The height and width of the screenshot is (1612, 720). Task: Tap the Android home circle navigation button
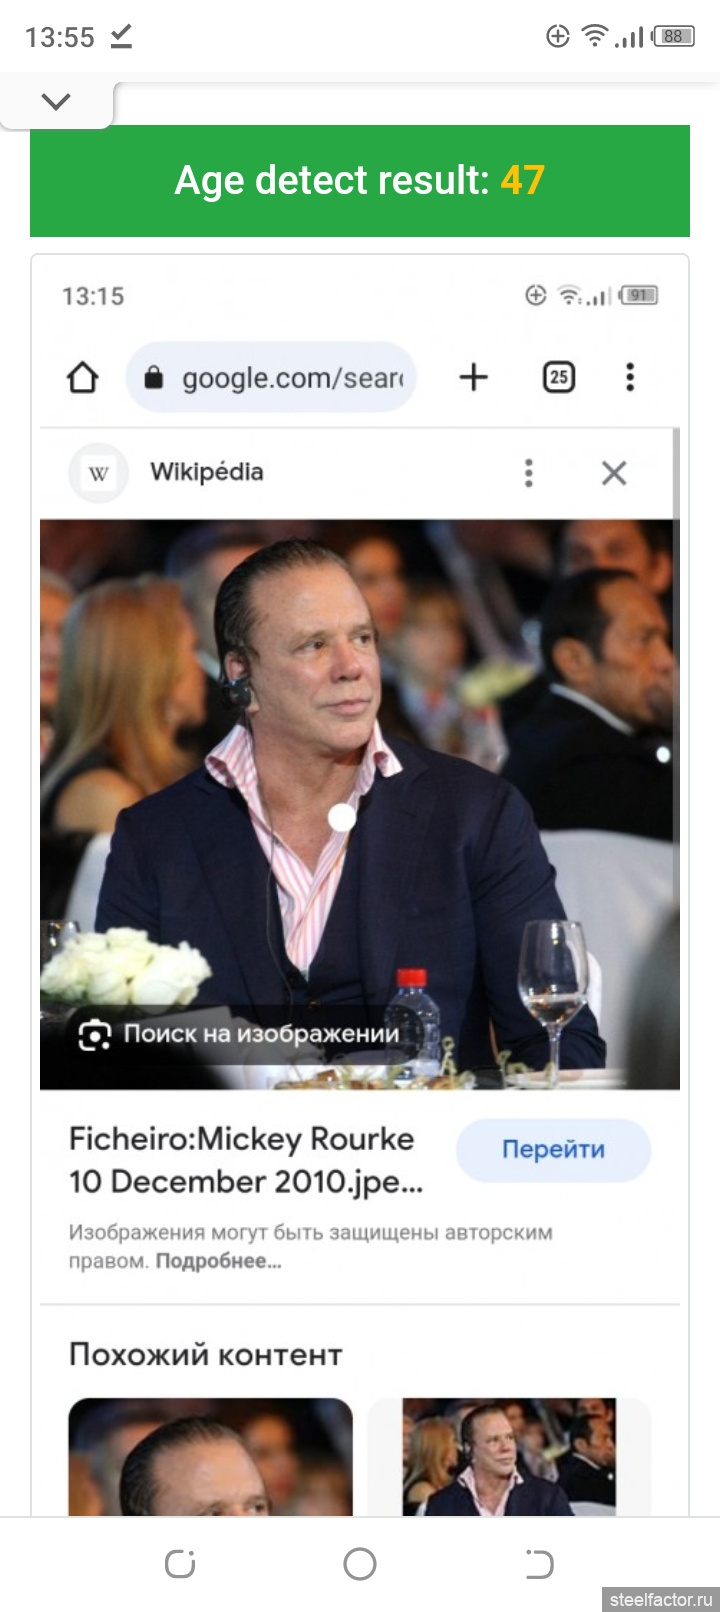(360, 1564)
